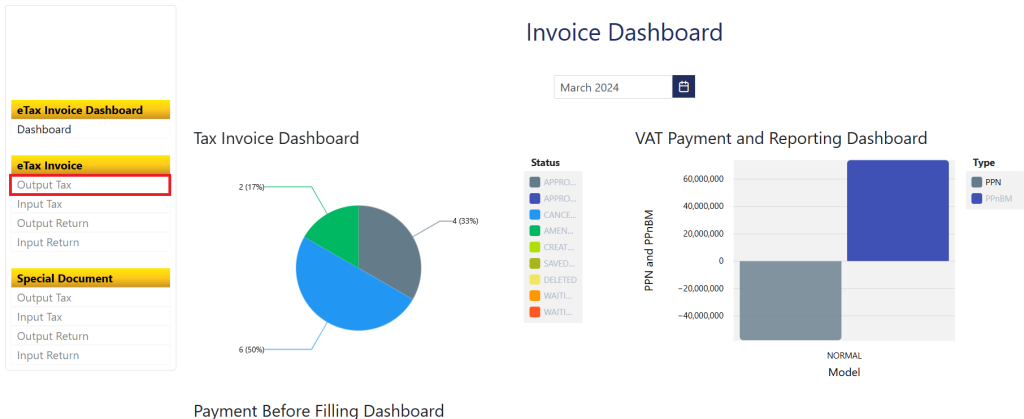1024x419 pixels.
Task: Click the March 2024 month field
Action: pyautogui.click(x=612, y=88)
